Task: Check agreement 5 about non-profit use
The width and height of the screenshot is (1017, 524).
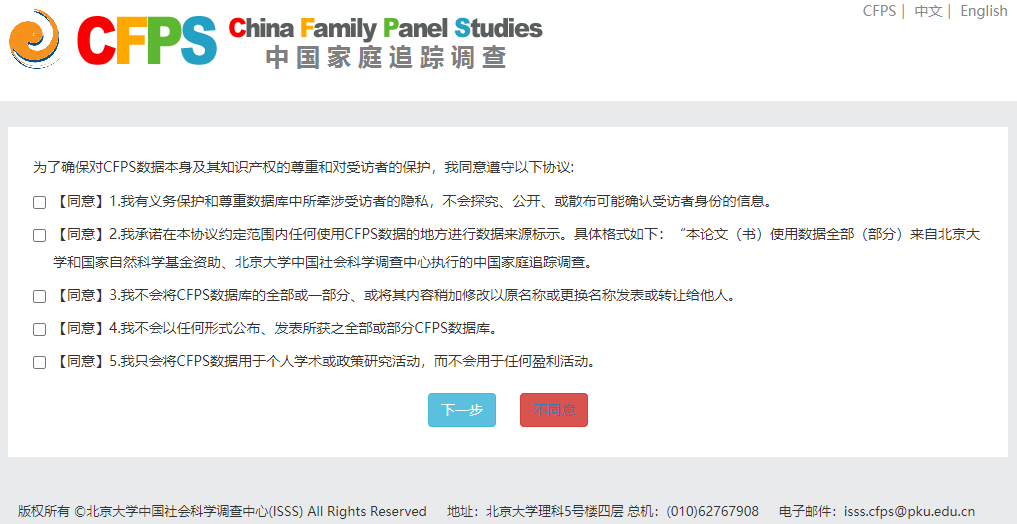Action: pyautogui.click(x=40, y=362)
